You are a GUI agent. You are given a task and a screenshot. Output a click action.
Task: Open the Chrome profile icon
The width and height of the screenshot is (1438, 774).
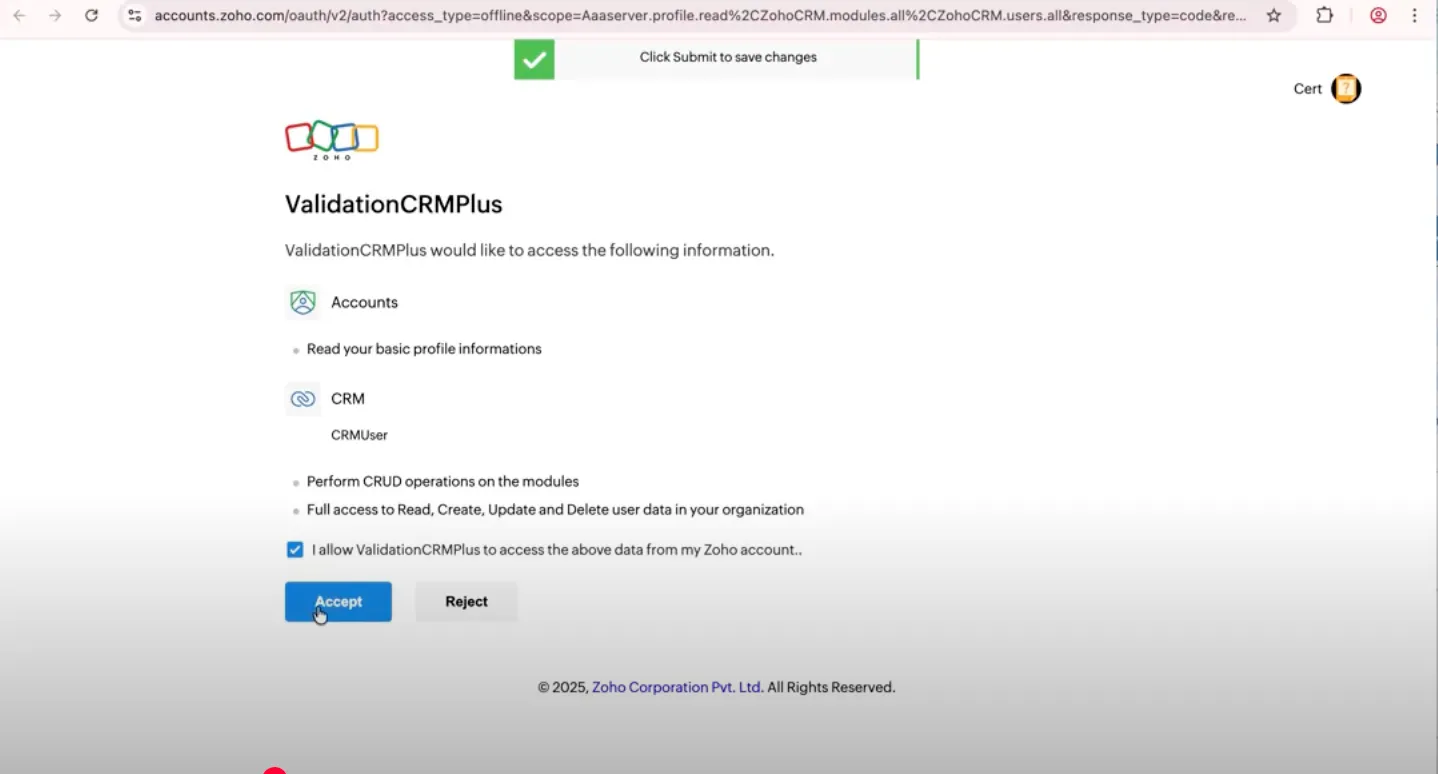1378,16
